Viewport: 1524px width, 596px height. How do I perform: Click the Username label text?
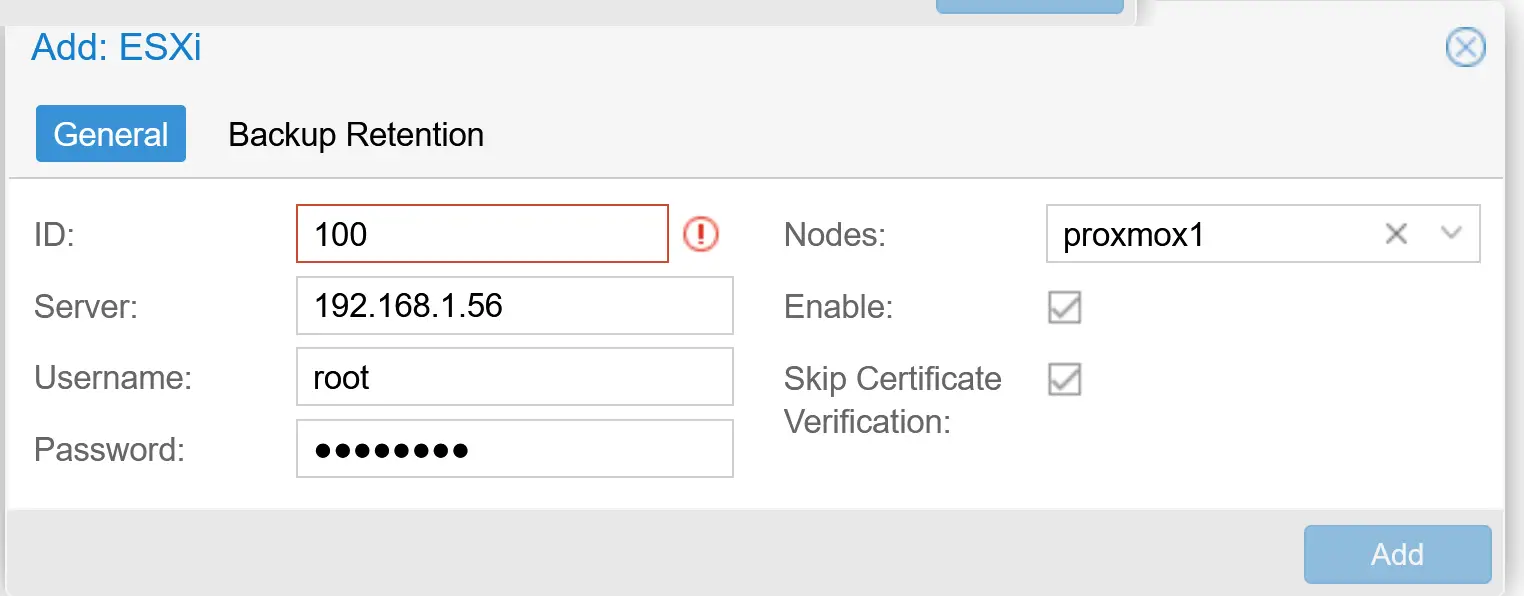click(113, 378)
